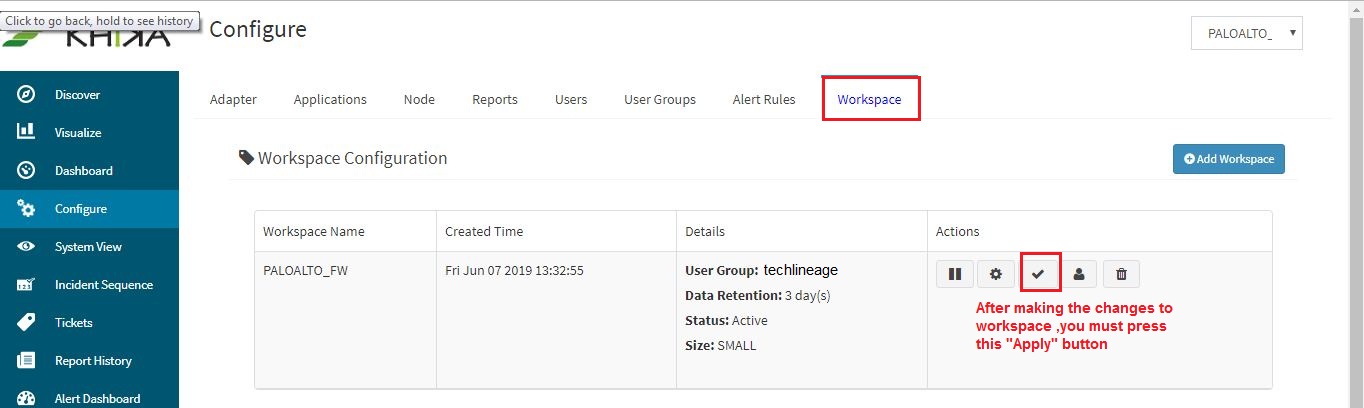Apply changes with the checkmark button
The width and height of the screenshot is (1364, 408).
[x=1038, y=273]
